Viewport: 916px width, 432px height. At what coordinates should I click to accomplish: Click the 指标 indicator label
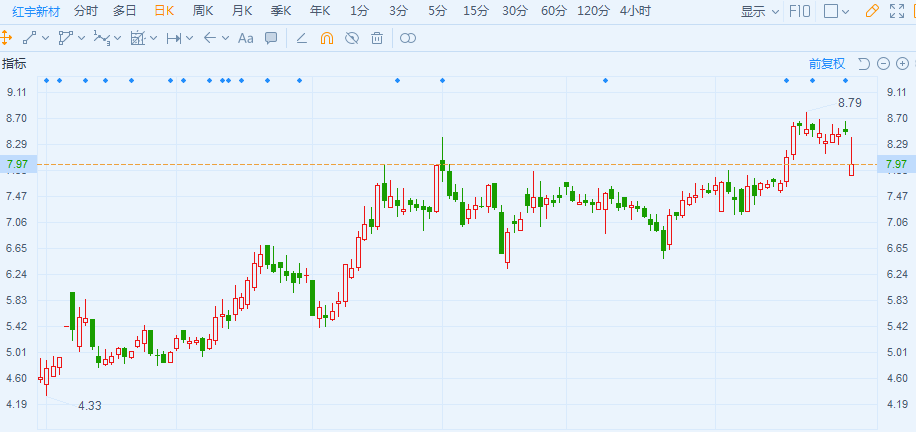coord(14,64)
